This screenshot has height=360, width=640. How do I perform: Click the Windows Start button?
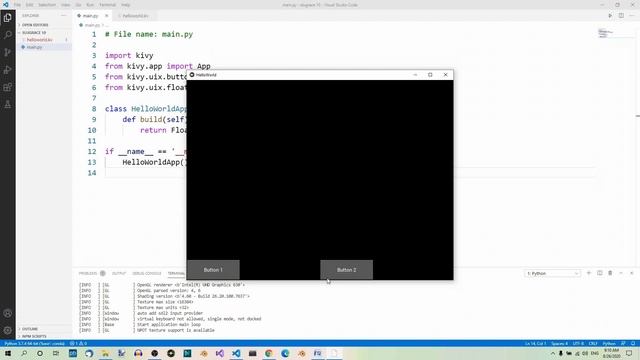coord(7,353)
